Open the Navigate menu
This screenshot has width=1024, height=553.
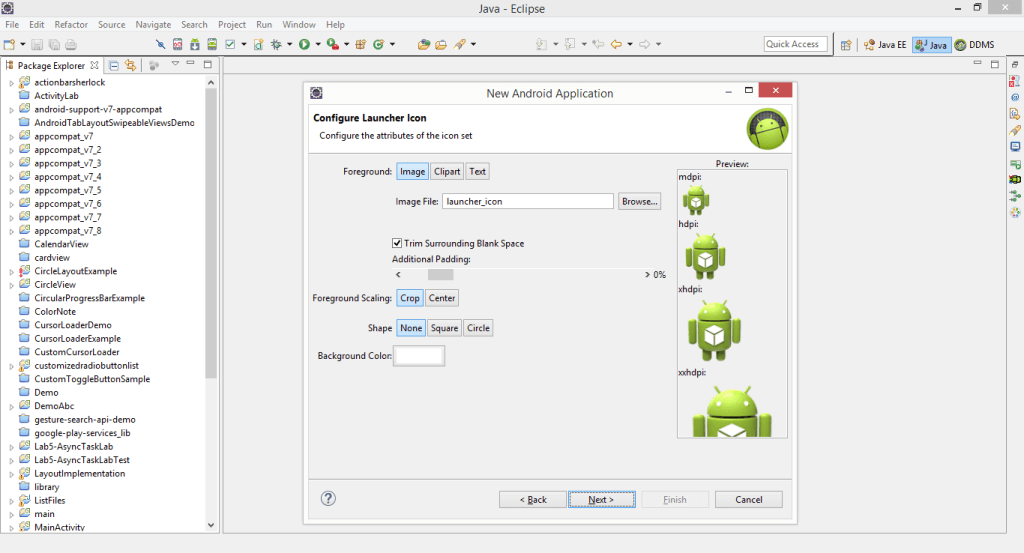[x=153, y=25]
